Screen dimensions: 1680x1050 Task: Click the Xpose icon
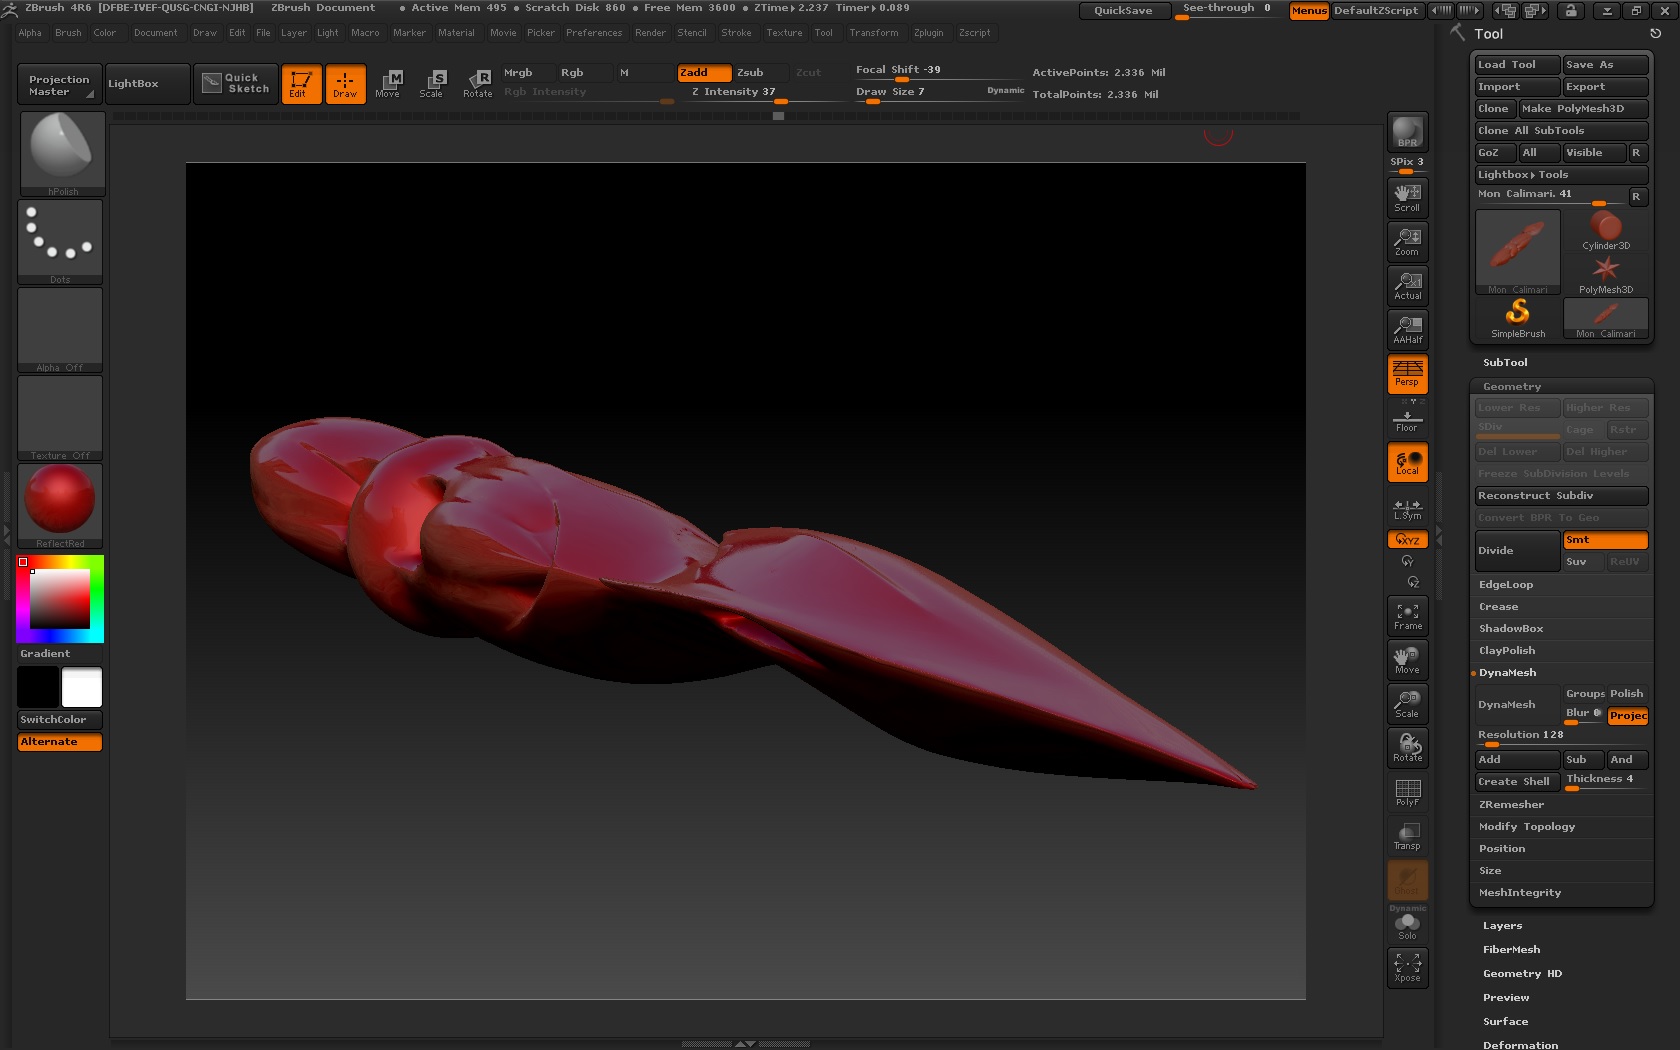[1407, 967]
